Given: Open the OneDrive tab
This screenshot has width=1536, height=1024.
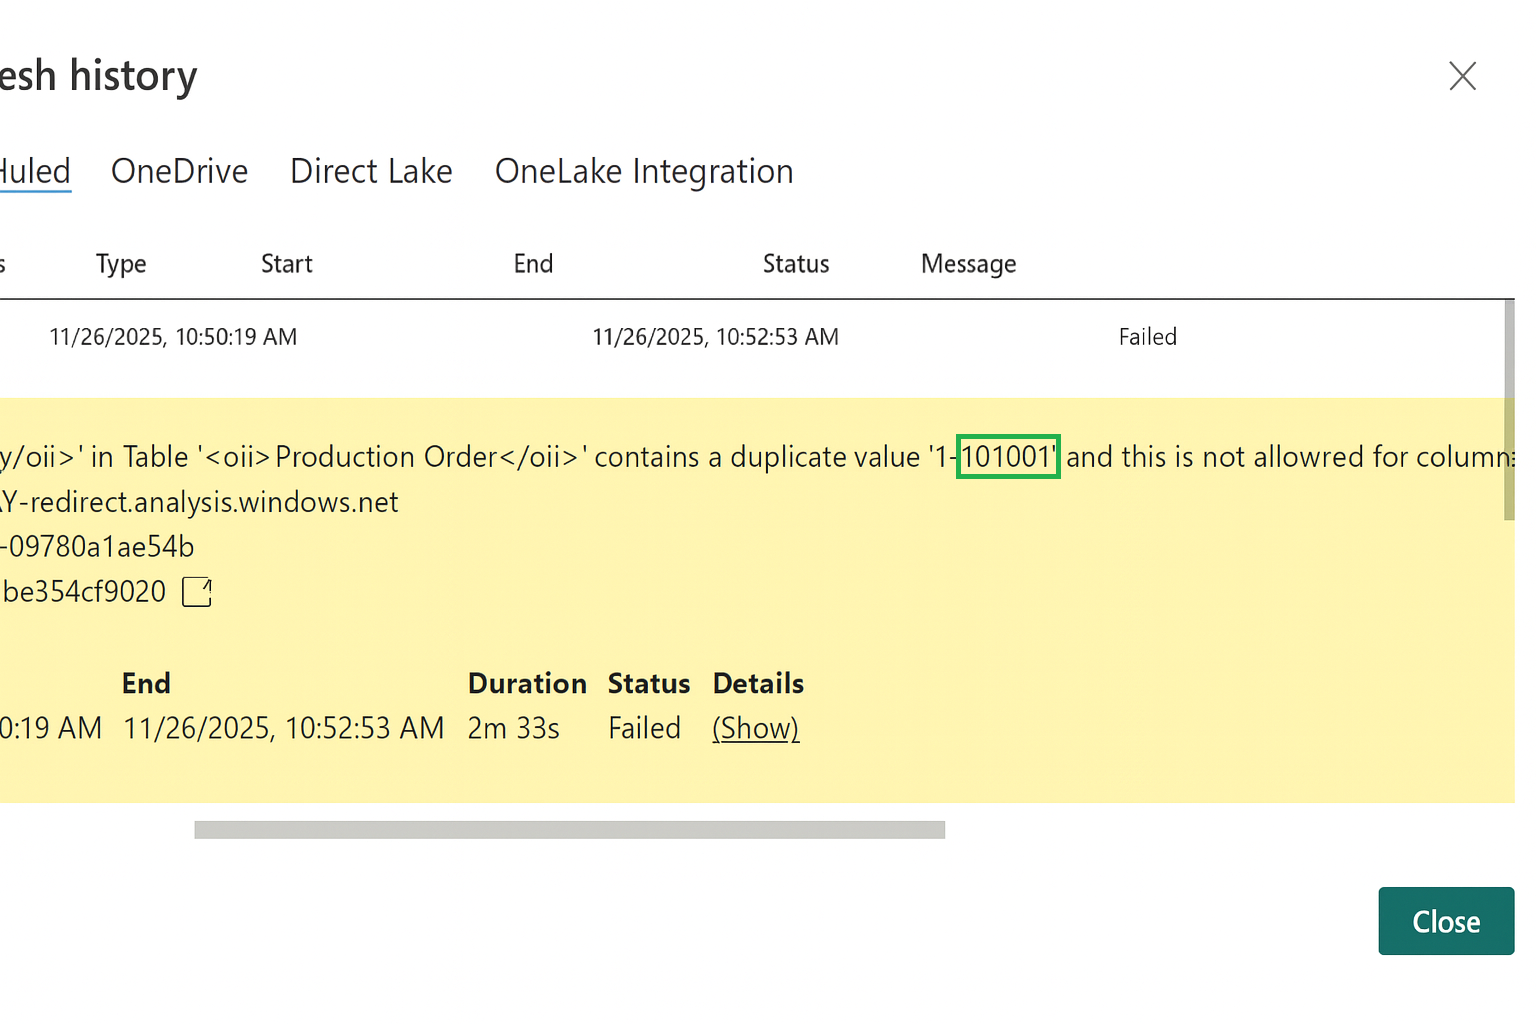Looking at the screenshot, I should [179, 171].
